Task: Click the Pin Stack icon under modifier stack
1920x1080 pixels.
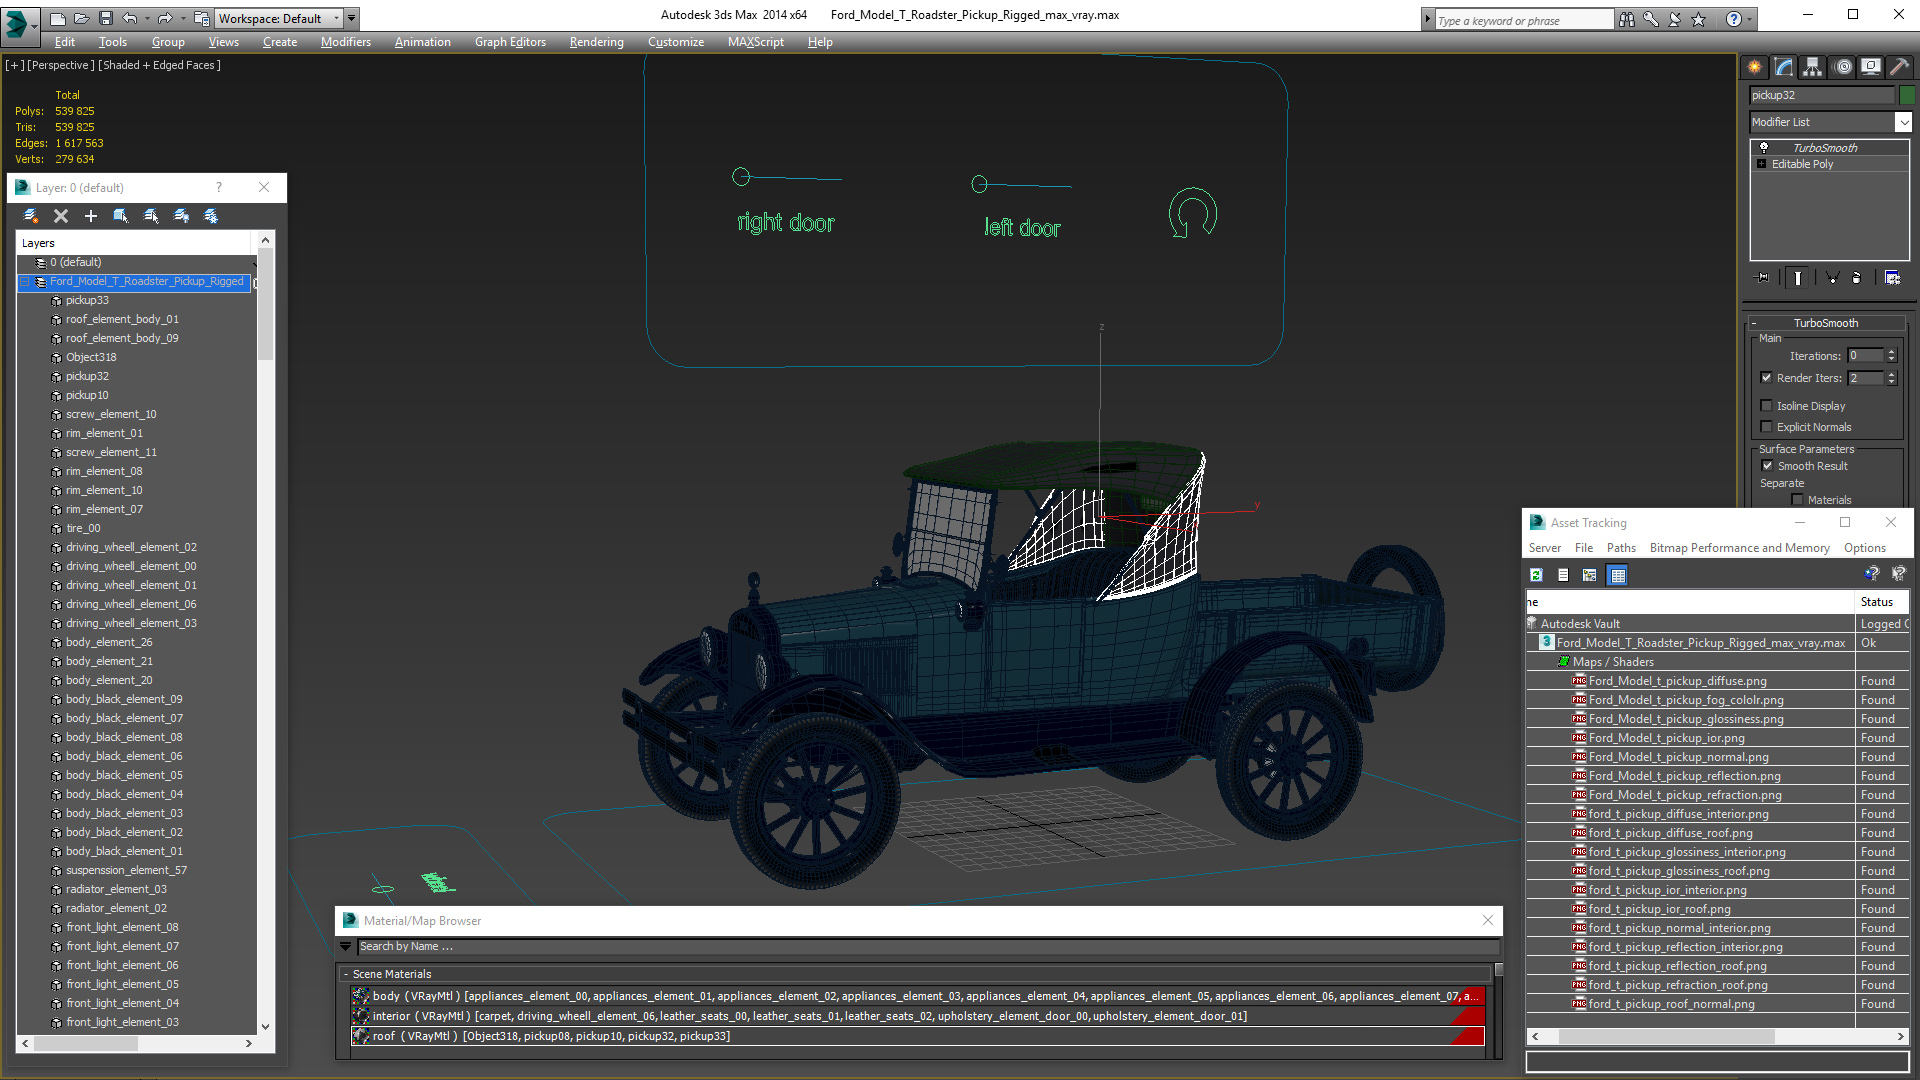Action: click(x=1763, y=278)
